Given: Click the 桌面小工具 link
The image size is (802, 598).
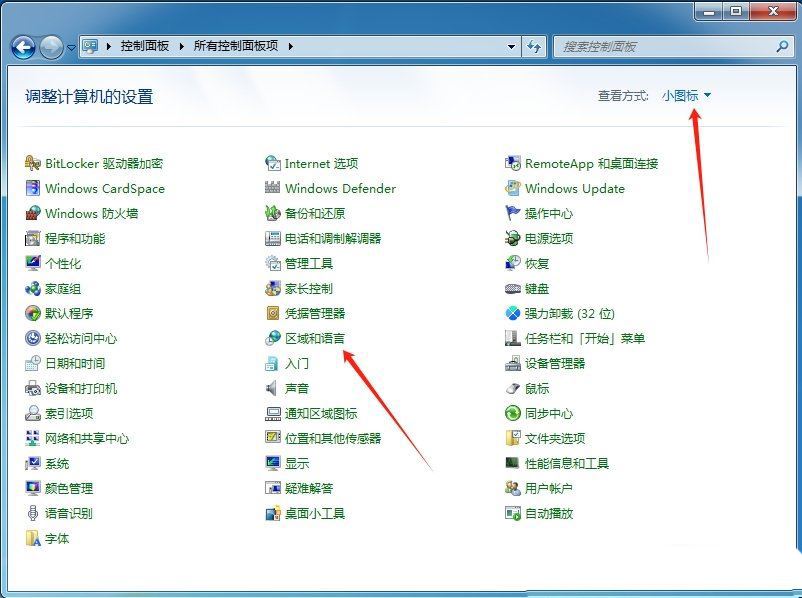Looking at the screenshot, I should [x=315, y=513].
